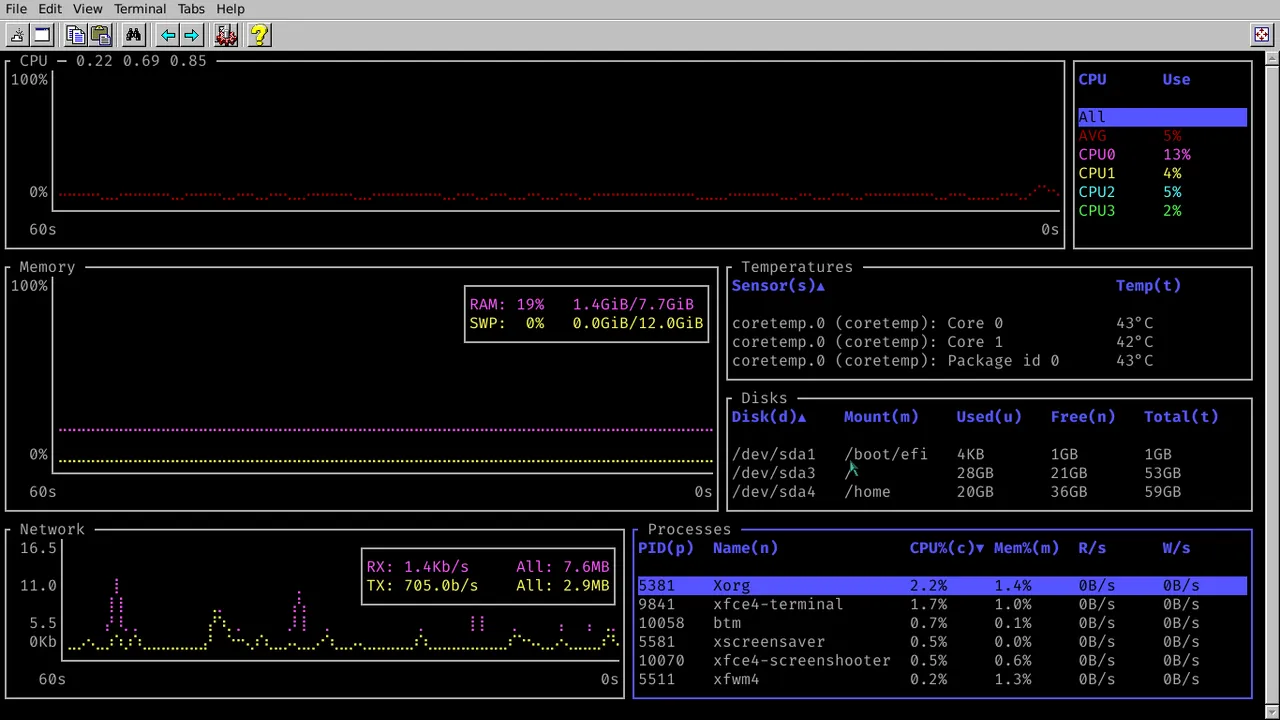Viewport: 1280px width, 720px height.
Task: Go to next tab with right arrow icon
Action: click(191, 35)
